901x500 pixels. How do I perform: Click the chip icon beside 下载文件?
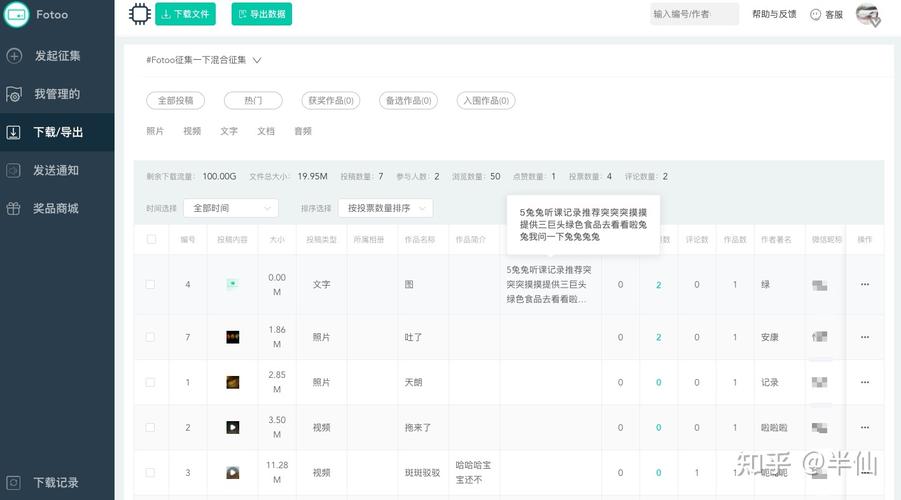[139, 14]
